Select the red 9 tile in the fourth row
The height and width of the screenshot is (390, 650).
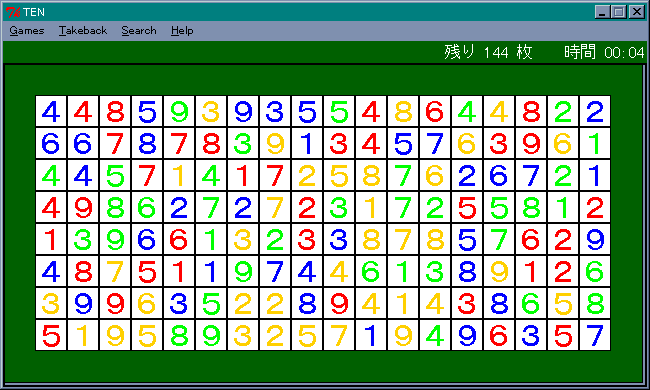pyautogui.click(x=83, y=207)
